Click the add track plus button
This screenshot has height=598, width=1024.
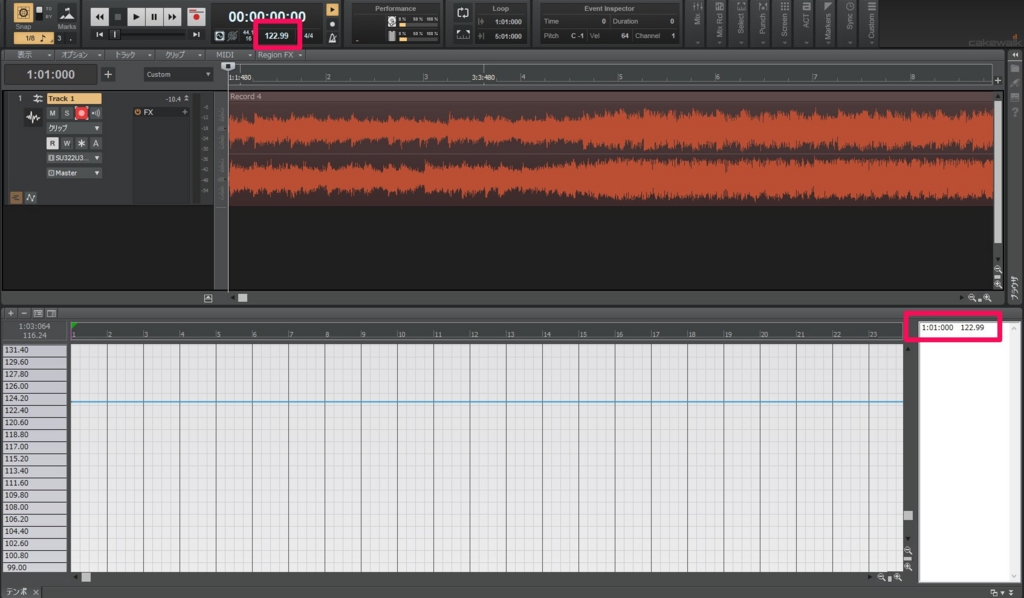[x=108, y=74]
